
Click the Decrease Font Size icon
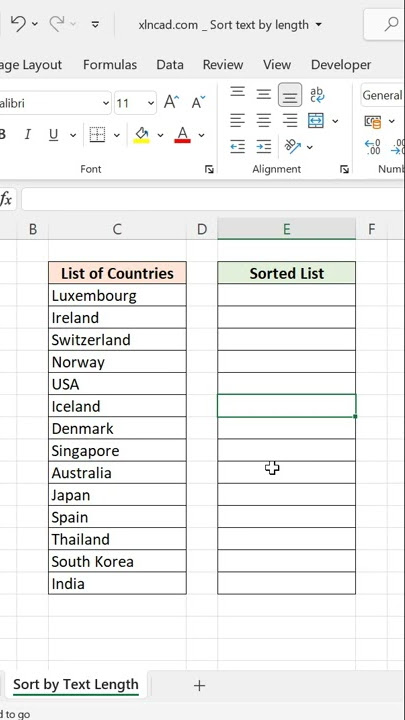pos(198,102)
